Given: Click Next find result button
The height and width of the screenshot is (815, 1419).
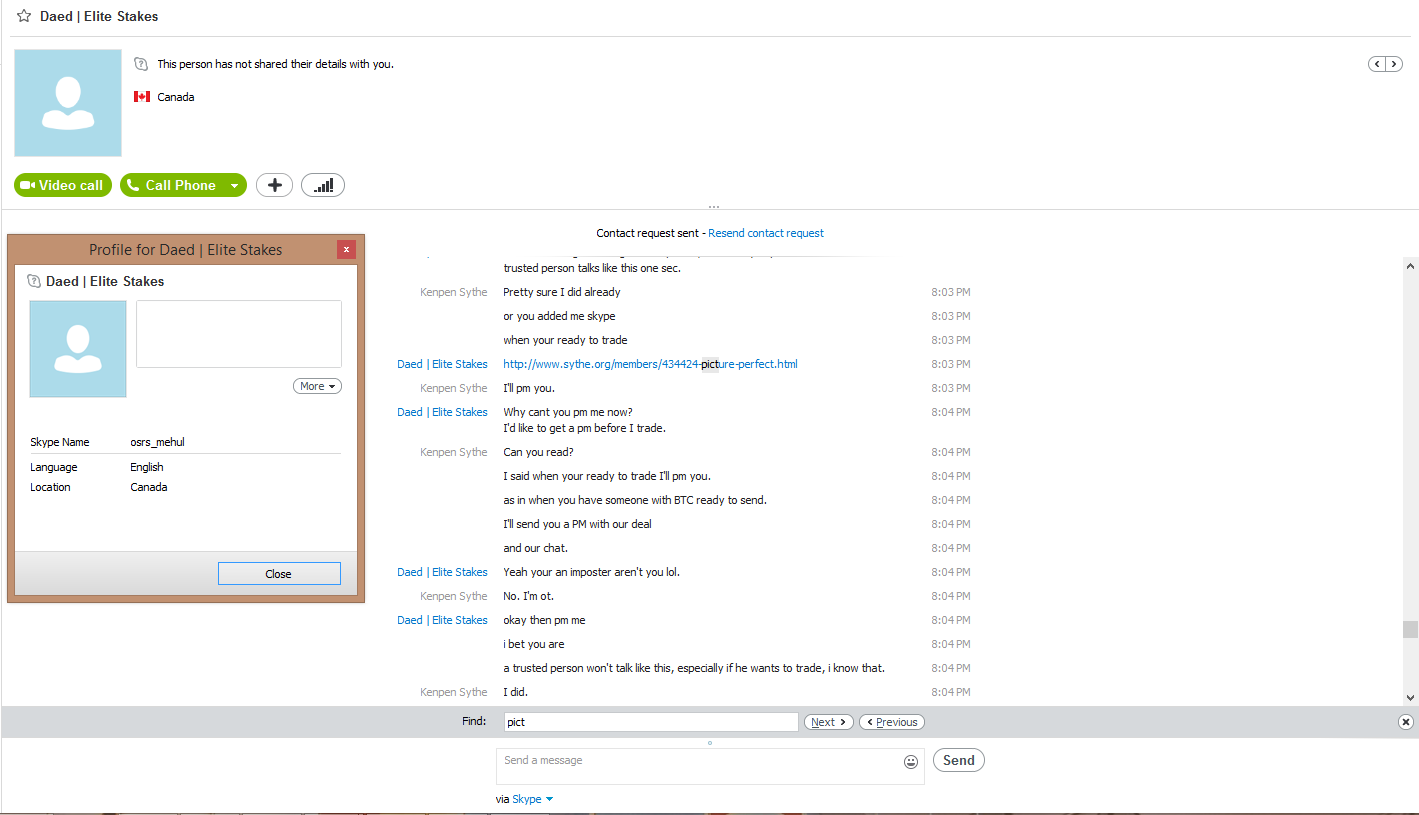Looking at the screenshot, I should 829,722.
